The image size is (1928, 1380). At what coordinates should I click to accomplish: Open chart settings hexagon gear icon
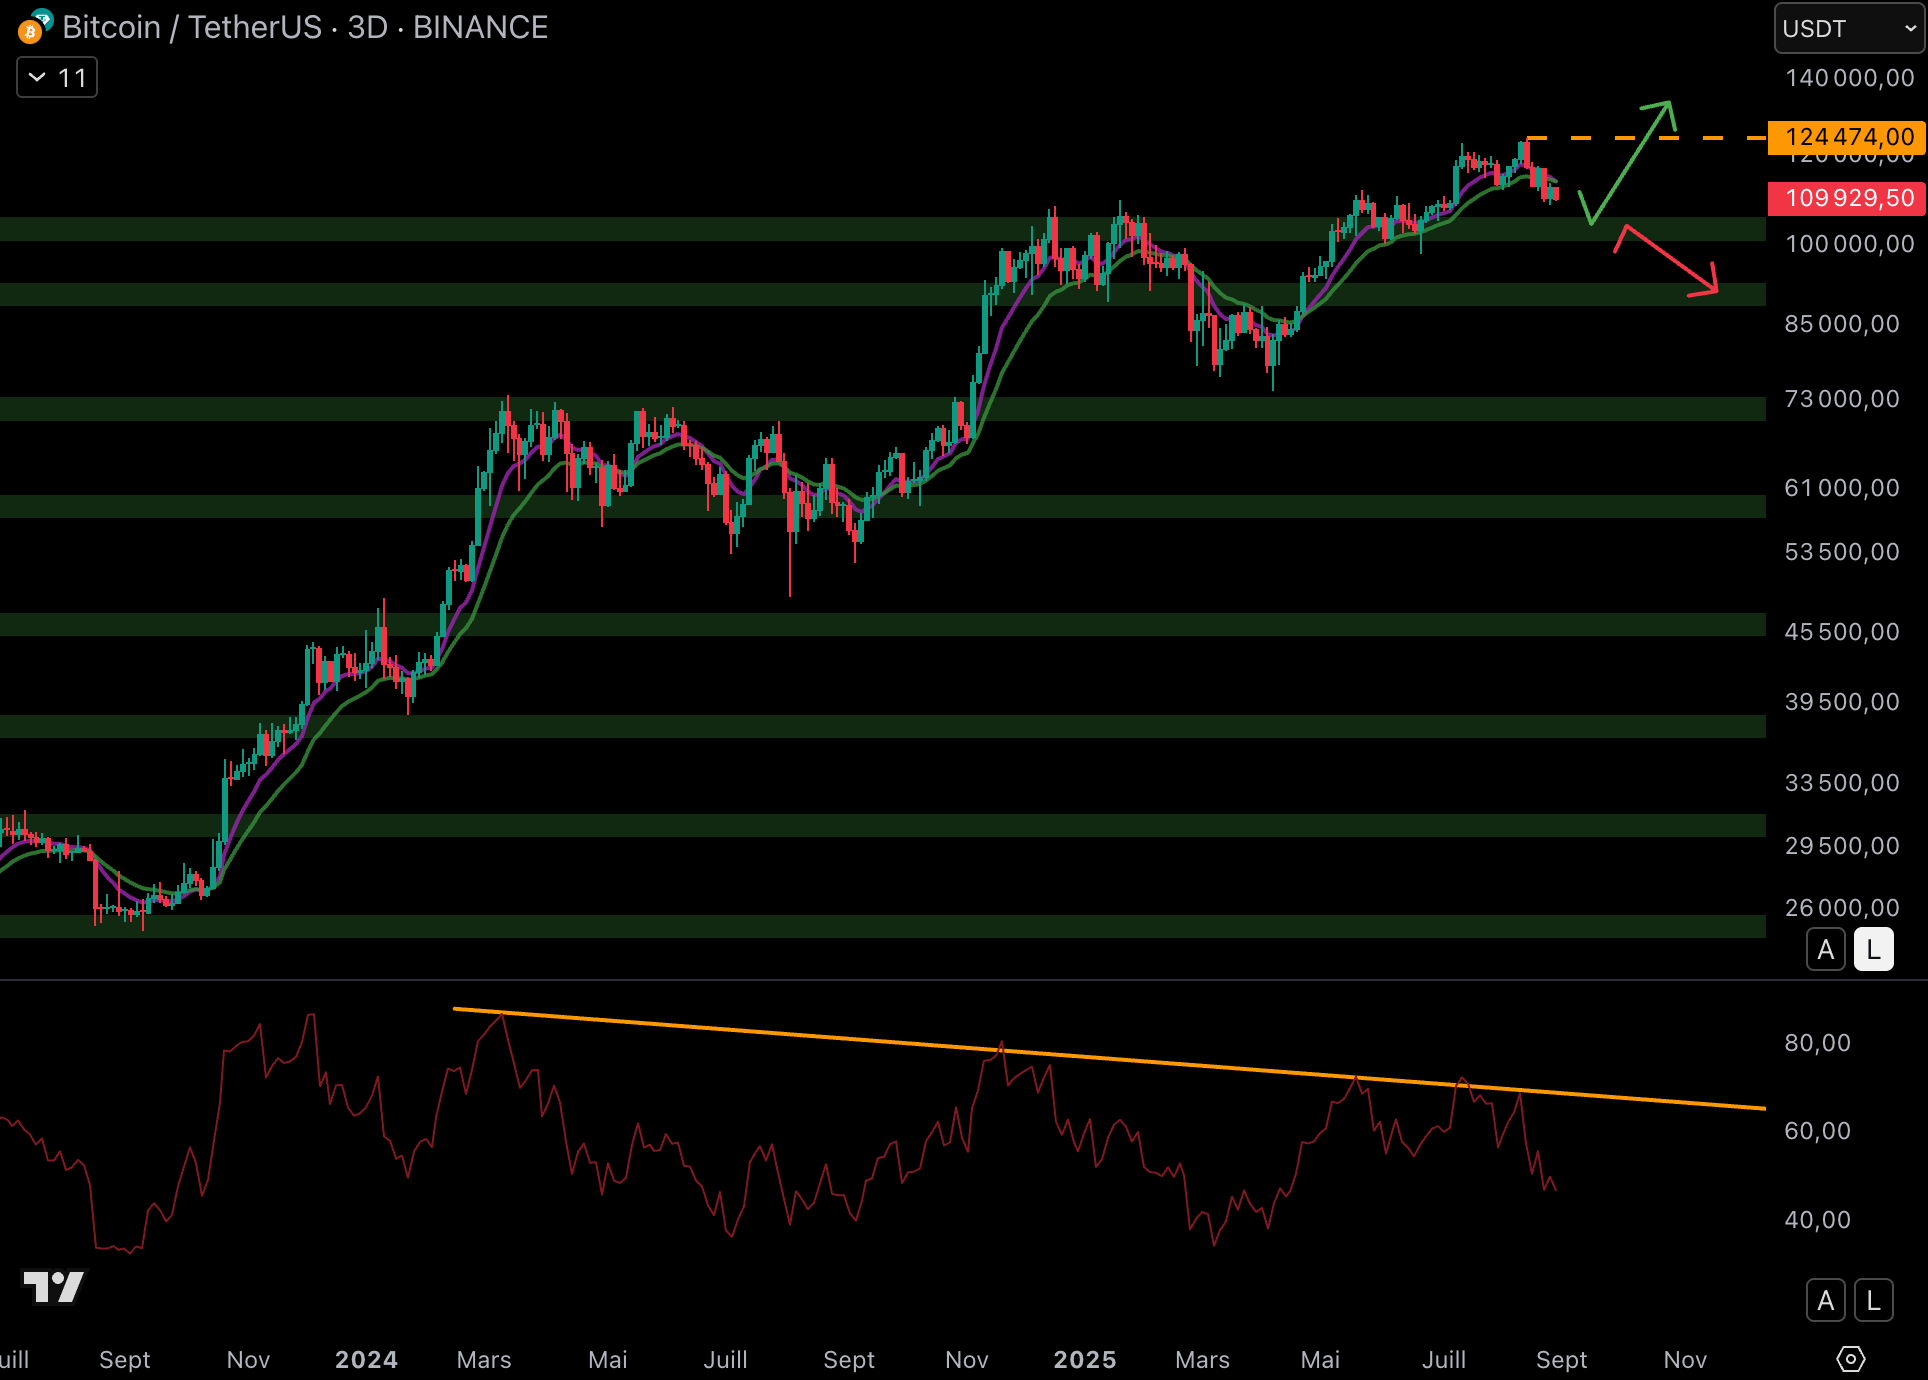(x=1851, y=1359)
